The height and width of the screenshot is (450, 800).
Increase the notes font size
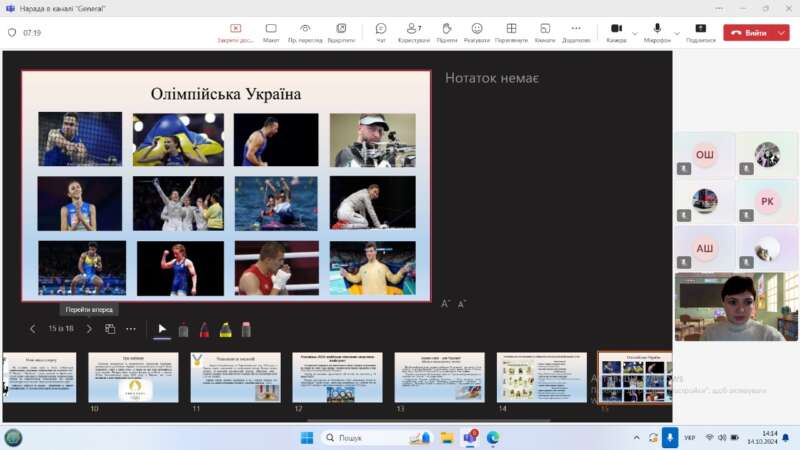click(x=446, y=303)
